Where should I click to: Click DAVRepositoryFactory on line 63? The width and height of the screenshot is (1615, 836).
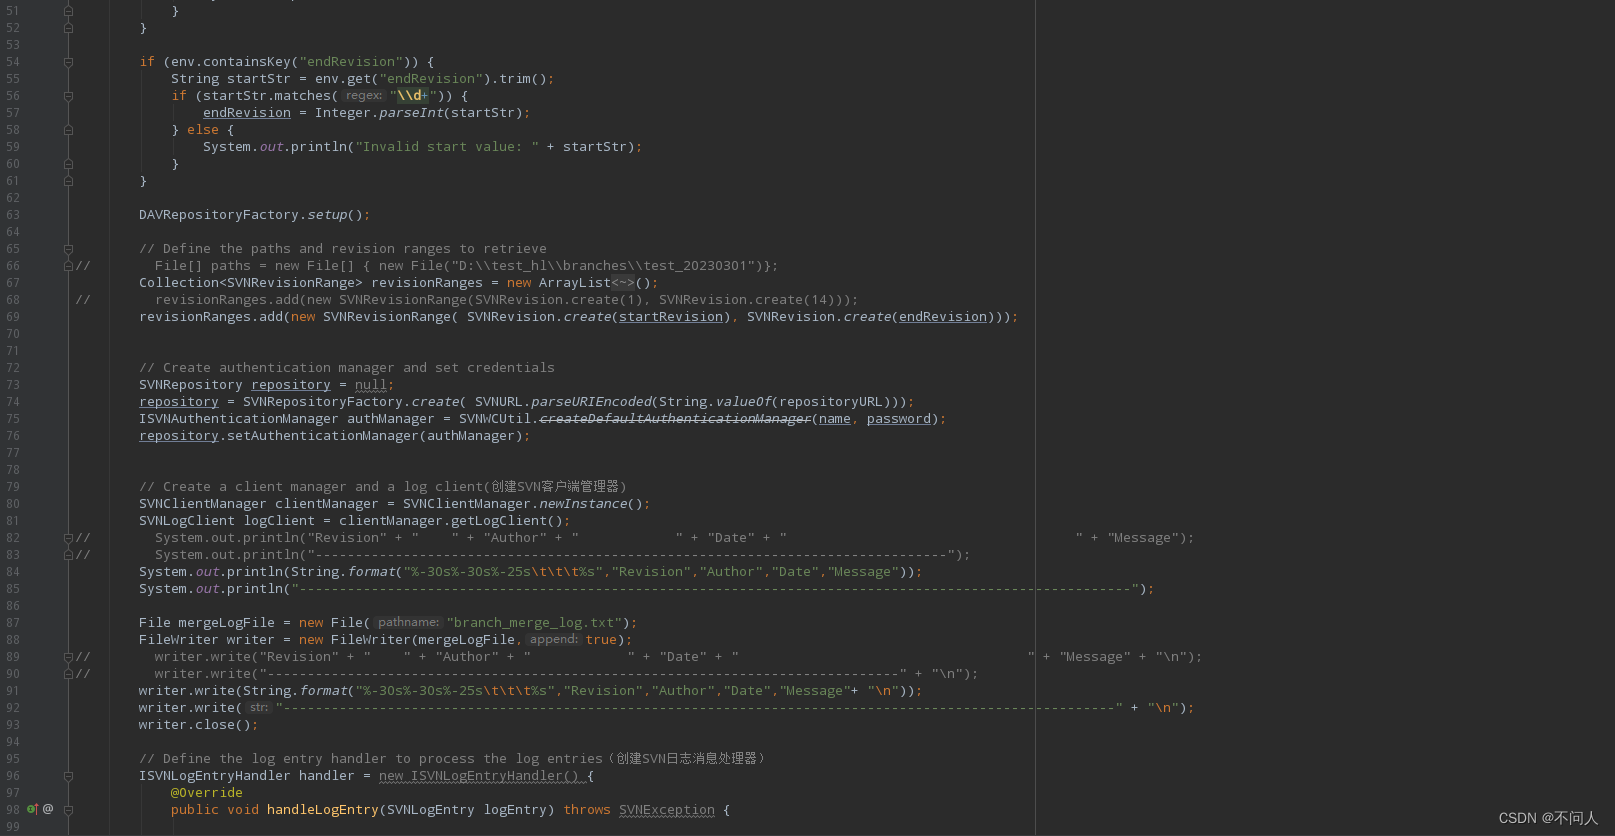219,215
